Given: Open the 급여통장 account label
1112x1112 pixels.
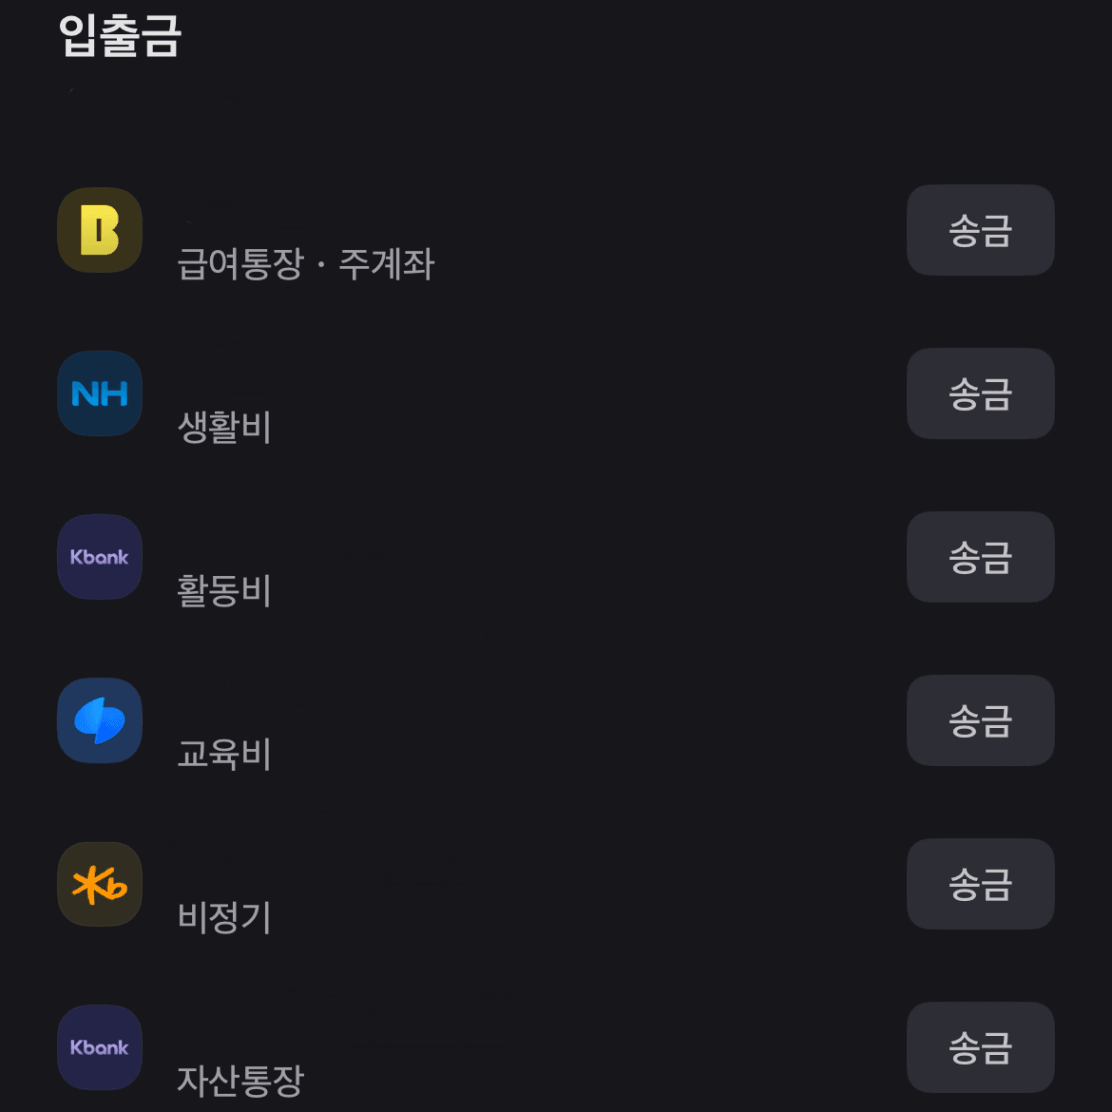Looking at the screenshot, I should click(240, 264).
